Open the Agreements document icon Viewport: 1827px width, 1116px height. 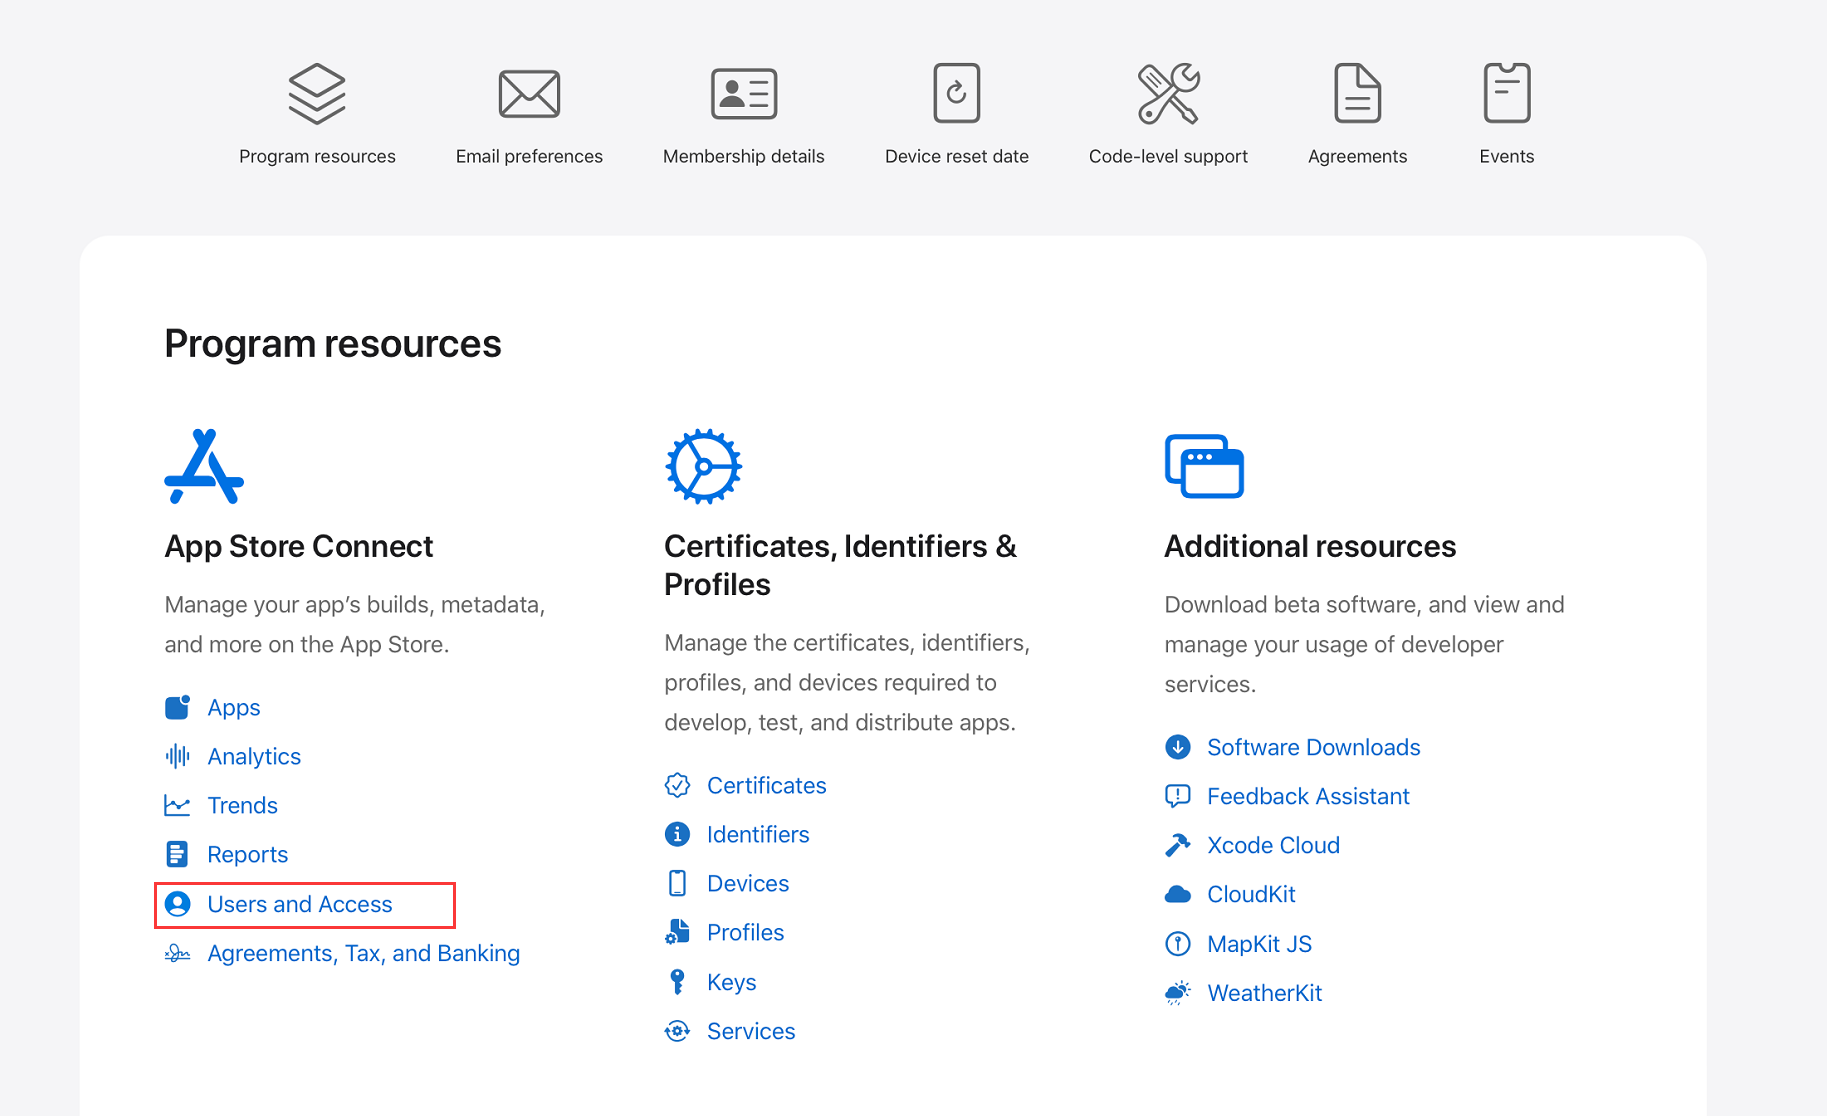(1357, 94)
